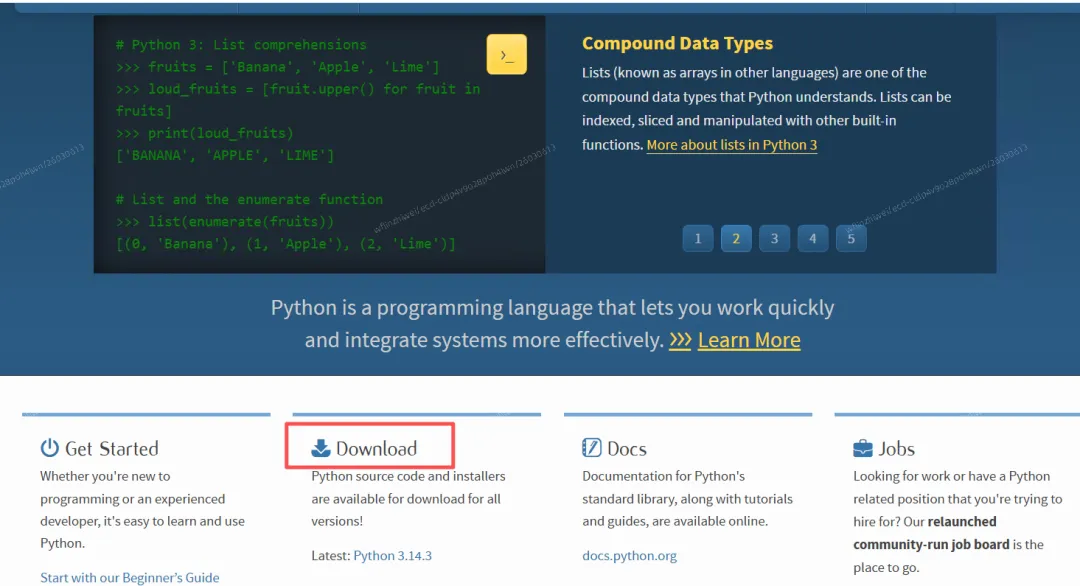This screenshot has width=1080, height=586.
Task: Switch to carousel slide 3
Action: pyautogui.click(x=774, y=238)
